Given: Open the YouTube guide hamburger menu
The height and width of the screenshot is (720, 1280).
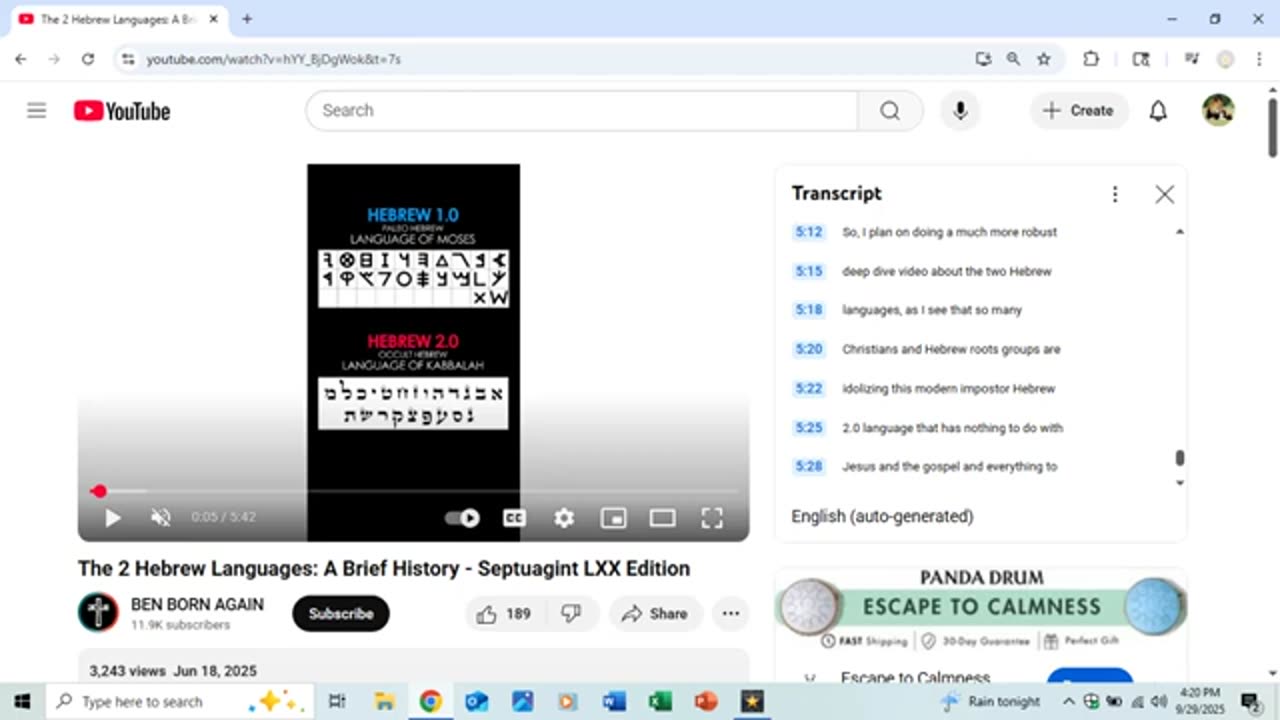Looking at the screenshot, I should click(x=37, y=110).
